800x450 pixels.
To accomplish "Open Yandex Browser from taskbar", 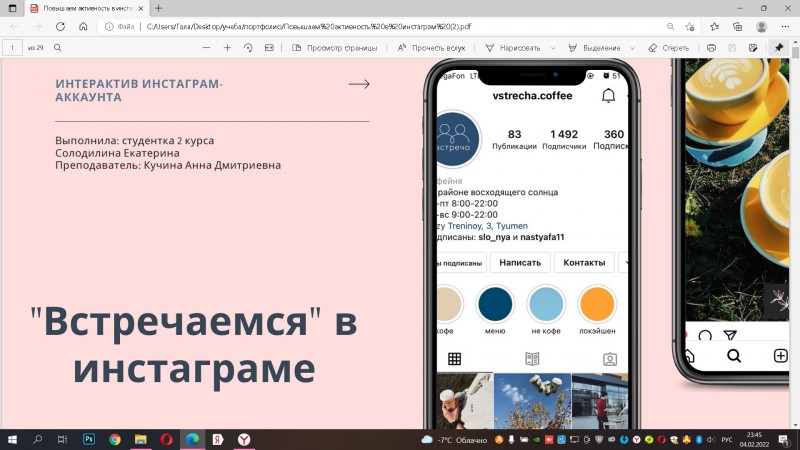I will (x=244, y=439).
